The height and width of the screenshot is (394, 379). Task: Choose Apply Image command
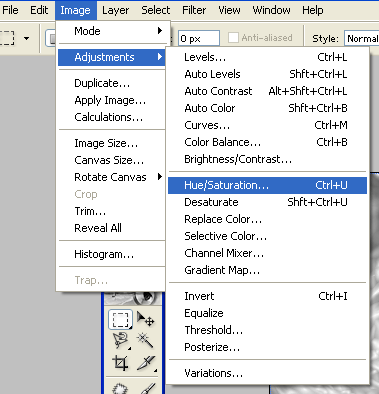point(112,100)
